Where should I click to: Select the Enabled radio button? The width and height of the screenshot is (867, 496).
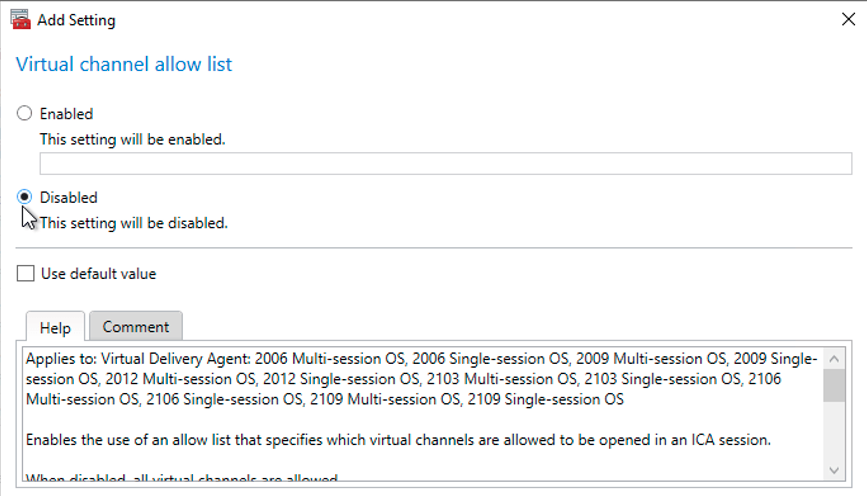point(25,114)
